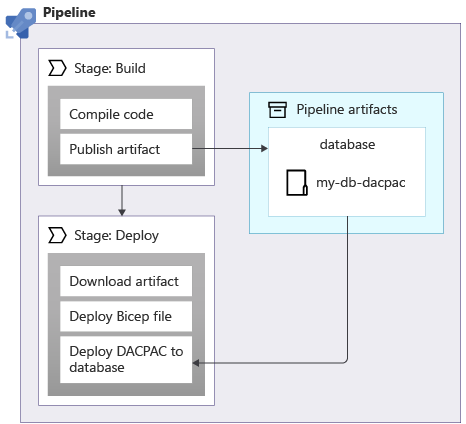Click the my-db-dacpac file icon
The width and height of the screenshot is (466, 424).
(x=297, y=182)
